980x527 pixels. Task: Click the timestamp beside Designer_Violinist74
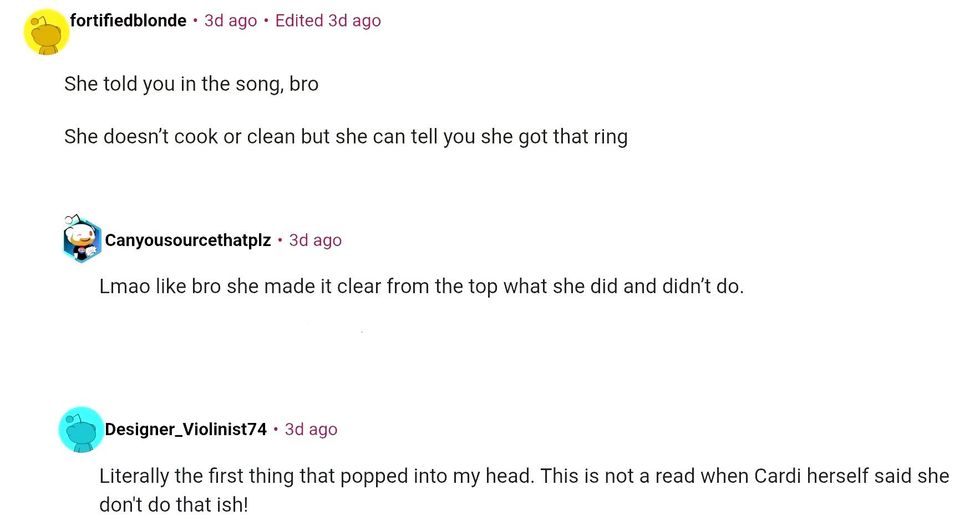(311, 429)
